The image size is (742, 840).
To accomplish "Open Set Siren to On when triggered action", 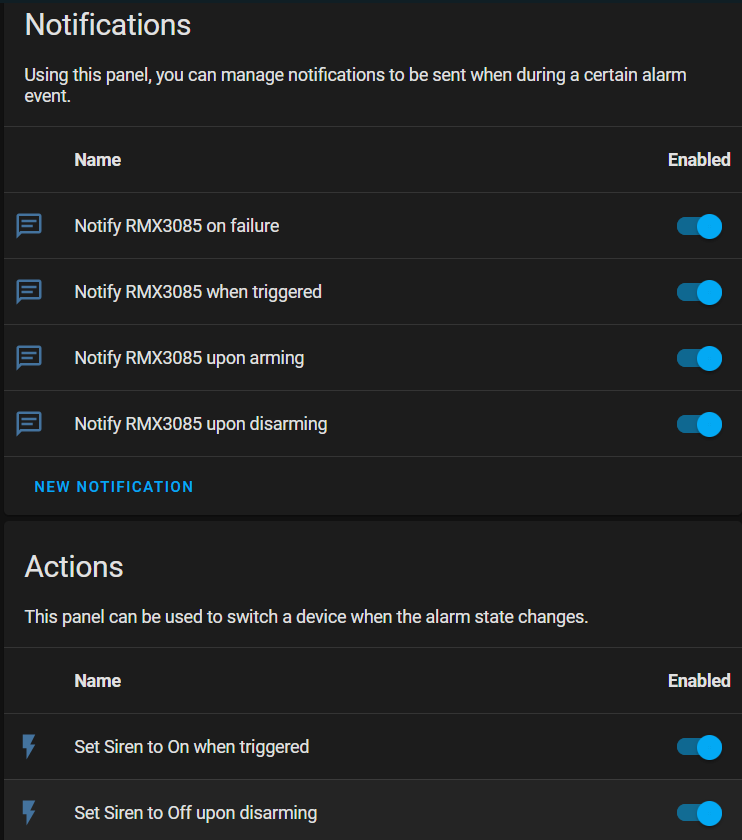I will 372,746.
